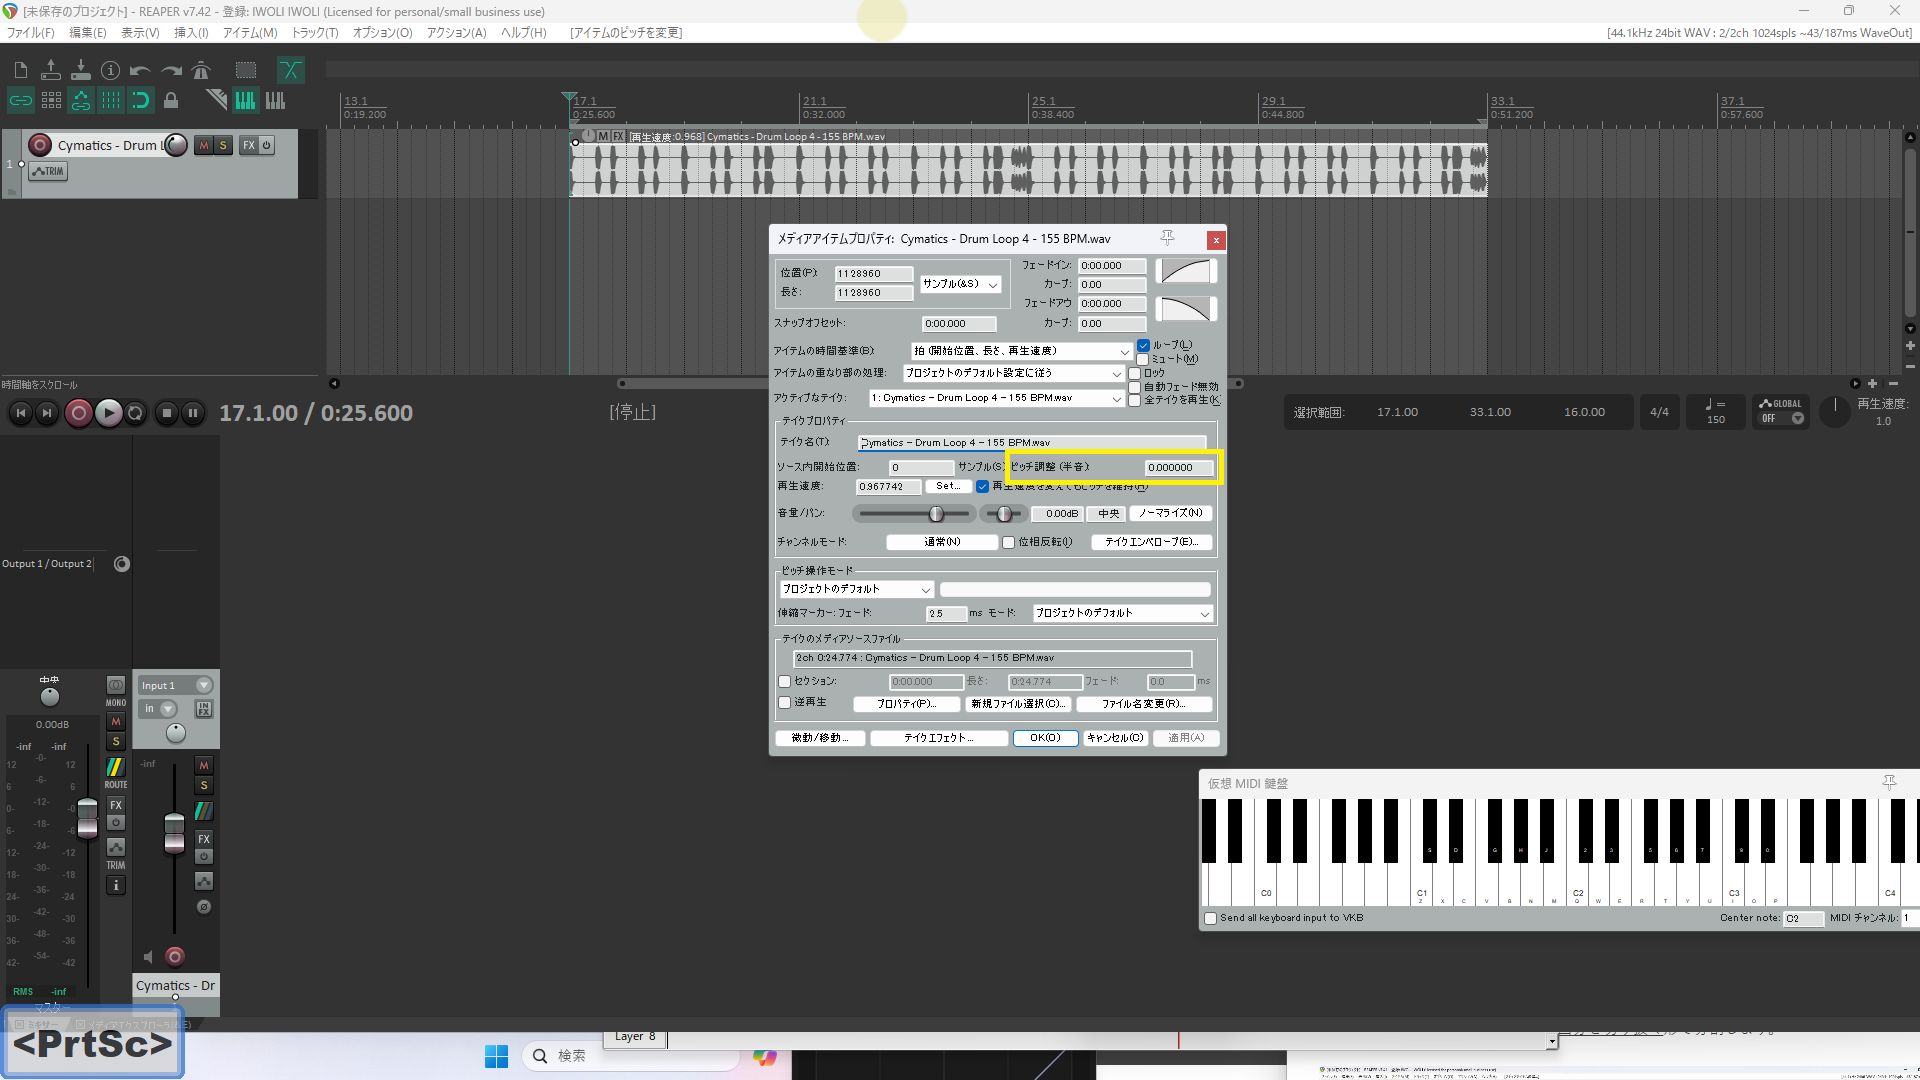Image resolution: width=1920 pixels, height=1080 pixels.
Task: Click the ノーマライズ(N) button
Action: 1170,513
